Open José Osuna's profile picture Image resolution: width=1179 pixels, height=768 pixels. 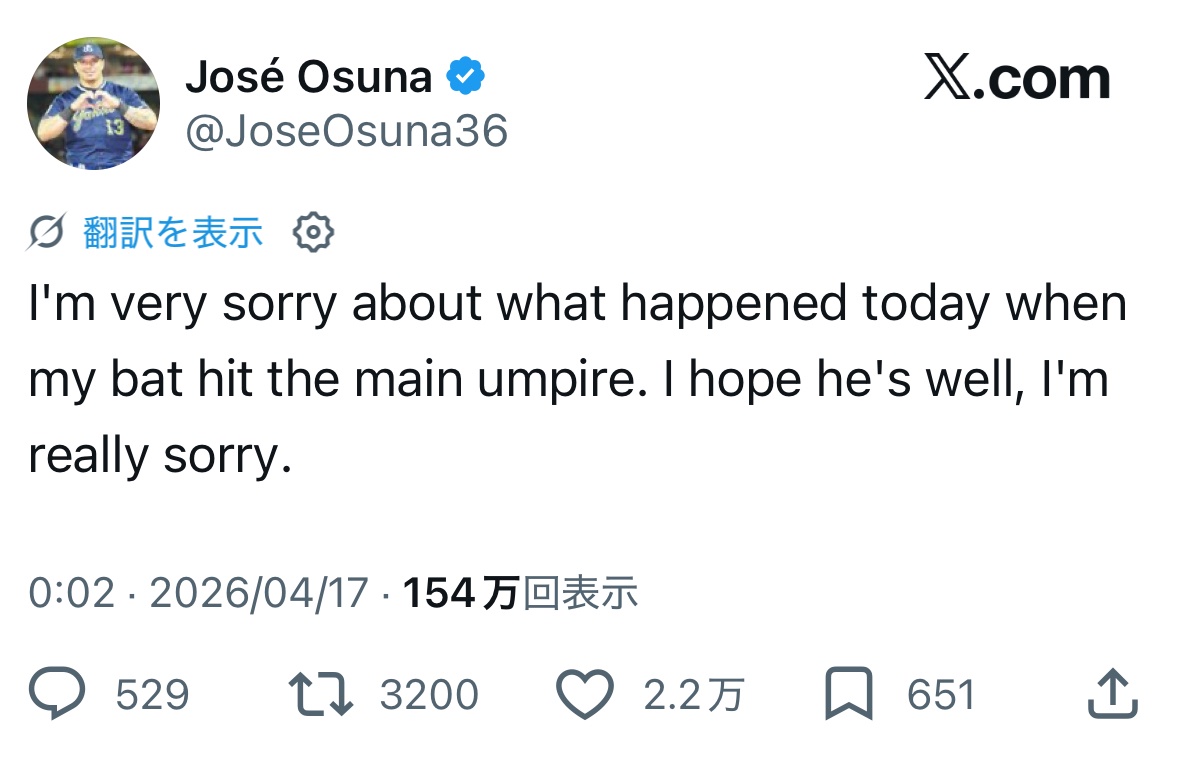(93, 104)
